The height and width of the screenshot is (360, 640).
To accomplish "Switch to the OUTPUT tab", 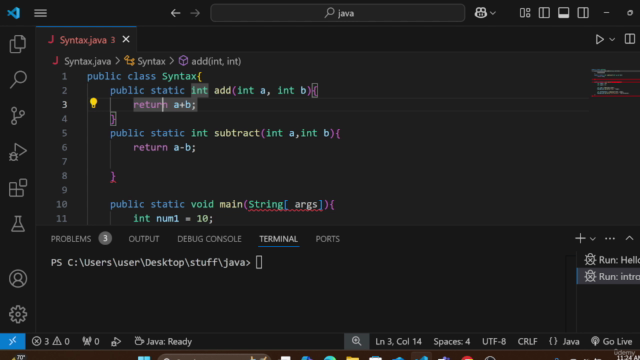I will click(144, 239).
